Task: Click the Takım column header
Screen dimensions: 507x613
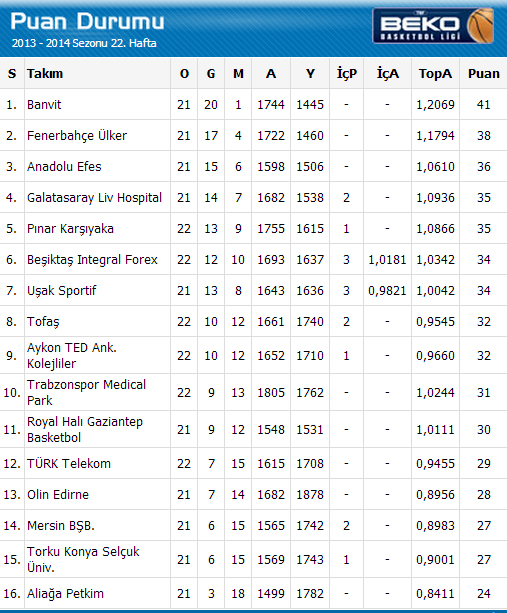Action: pyautogui.click(x=45, y=73)
